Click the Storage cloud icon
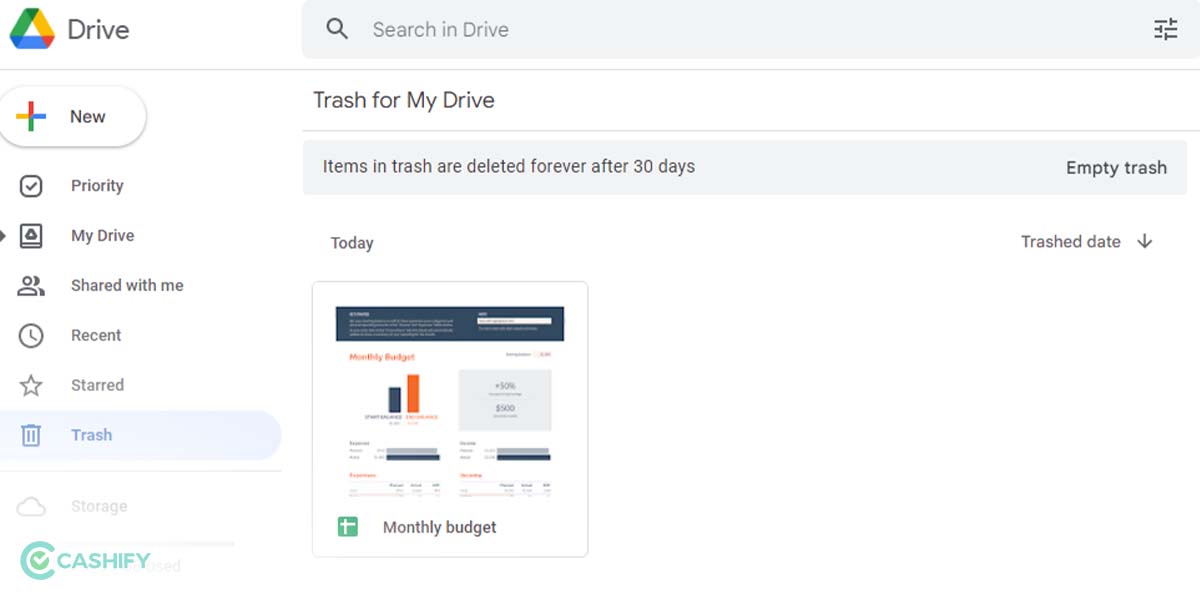 tap(33, 506)
